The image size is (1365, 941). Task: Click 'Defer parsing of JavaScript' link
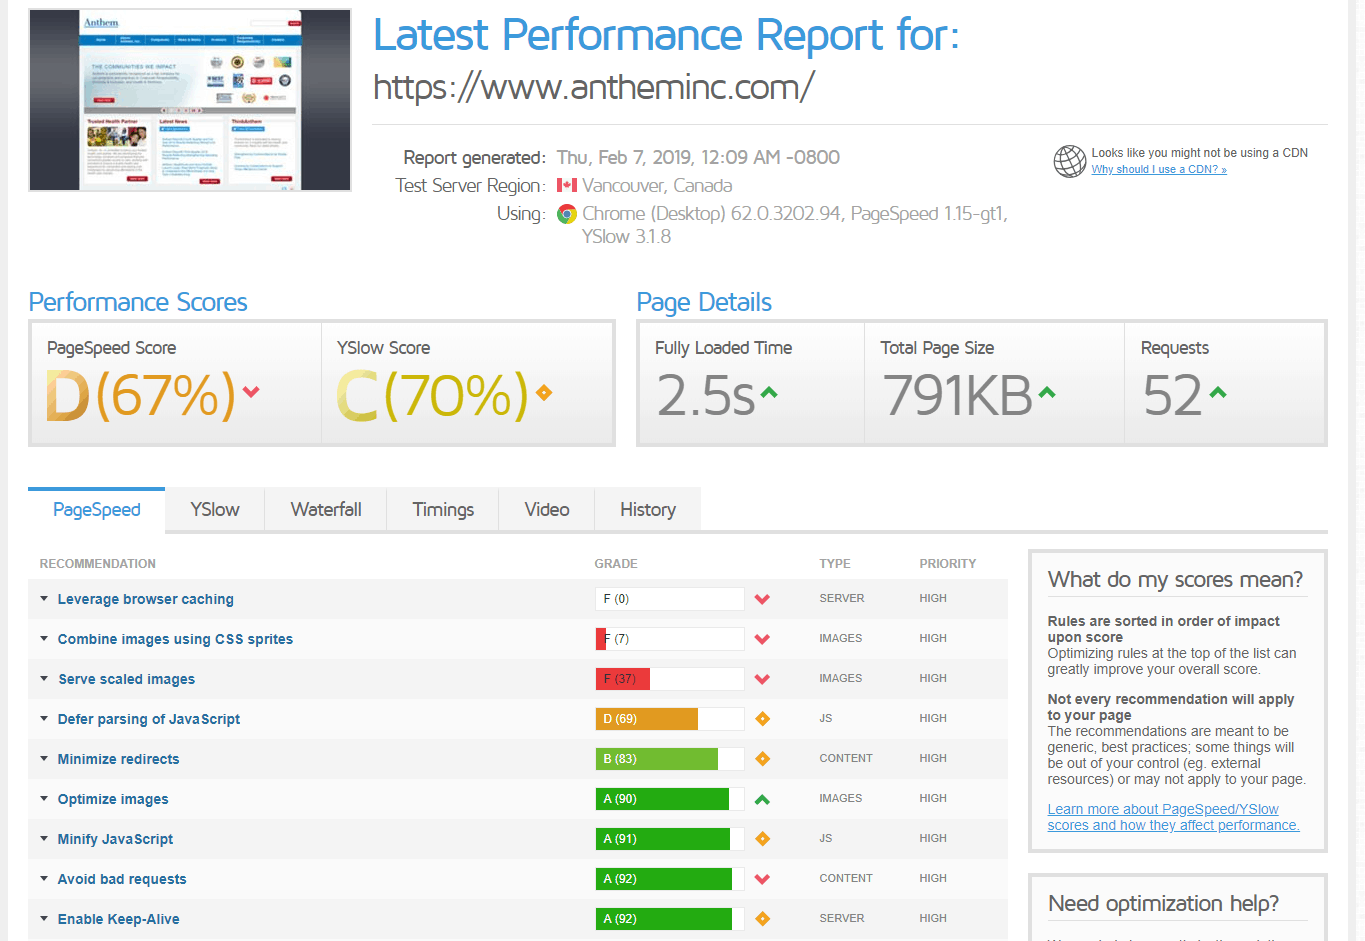pos(148,719)
